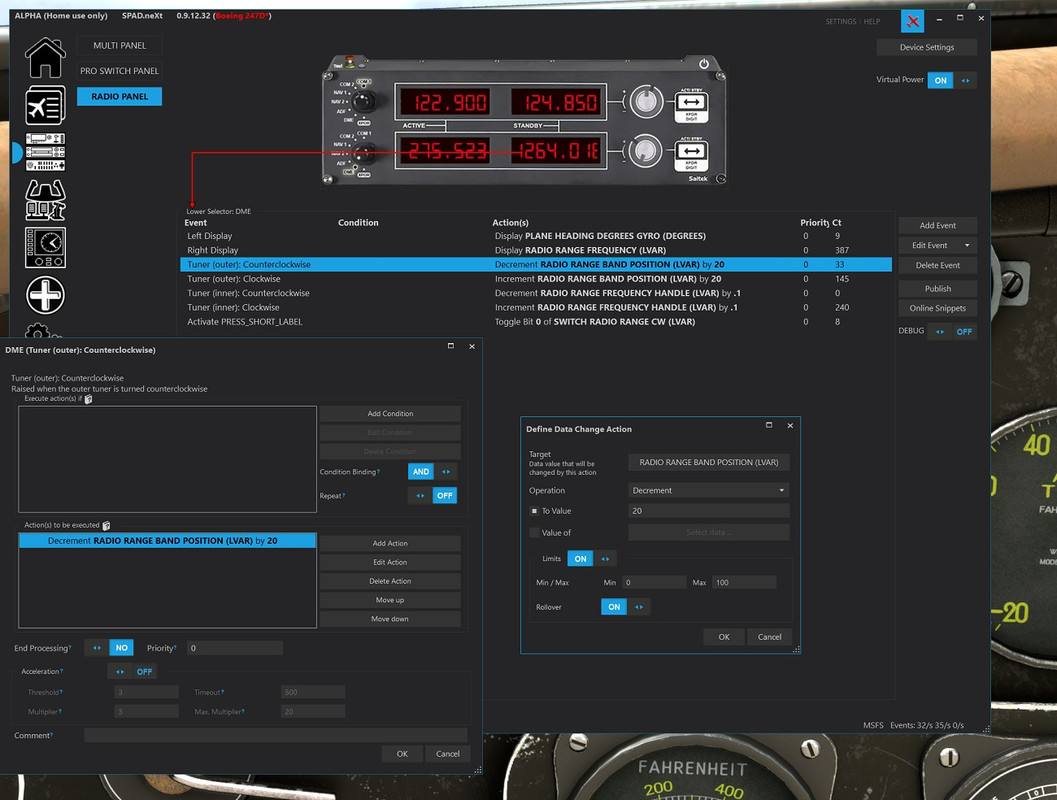Click the Priority input field
The height and width of the screenshot is (800, 1057).
235,648
